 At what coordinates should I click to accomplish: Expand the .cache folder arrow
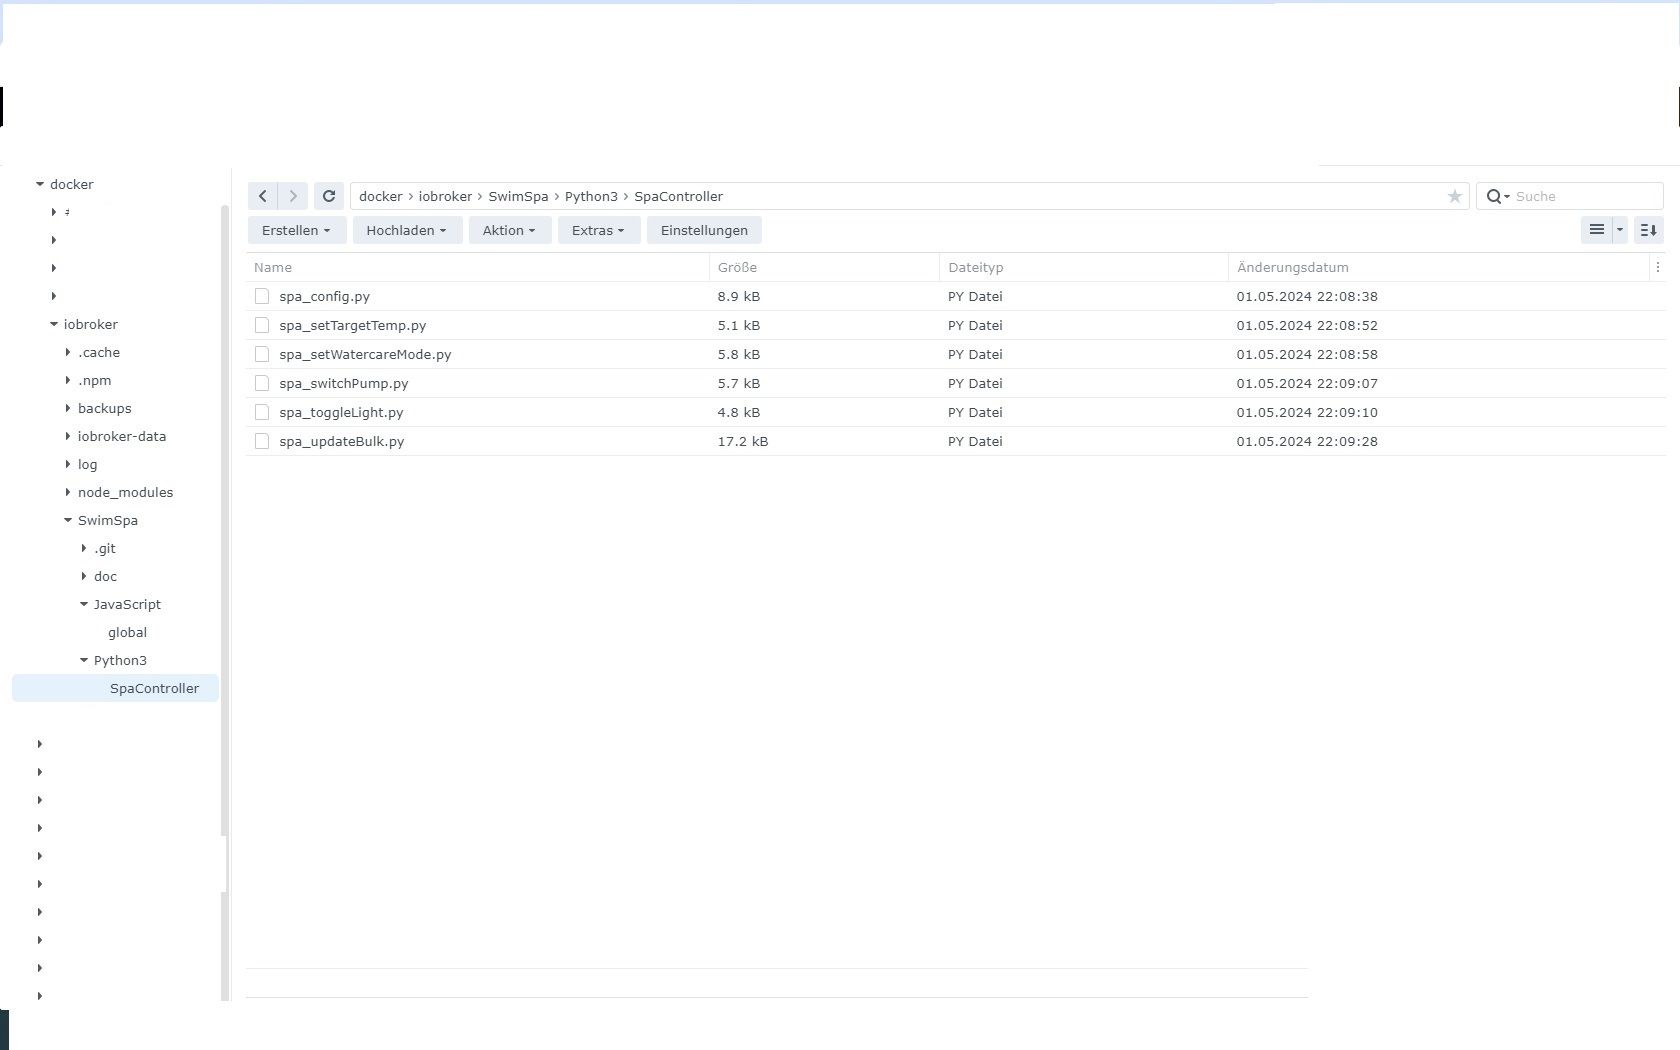click(68, 352)
